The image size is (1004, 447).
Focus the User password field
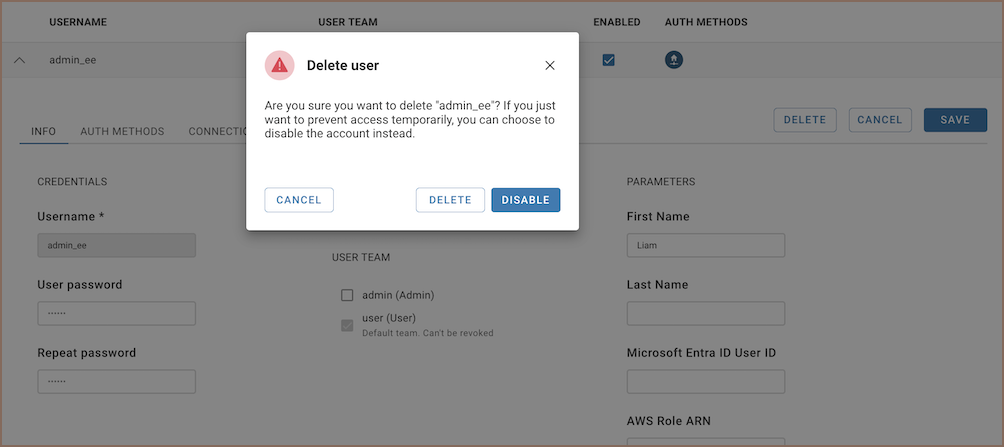coord(116,313)
